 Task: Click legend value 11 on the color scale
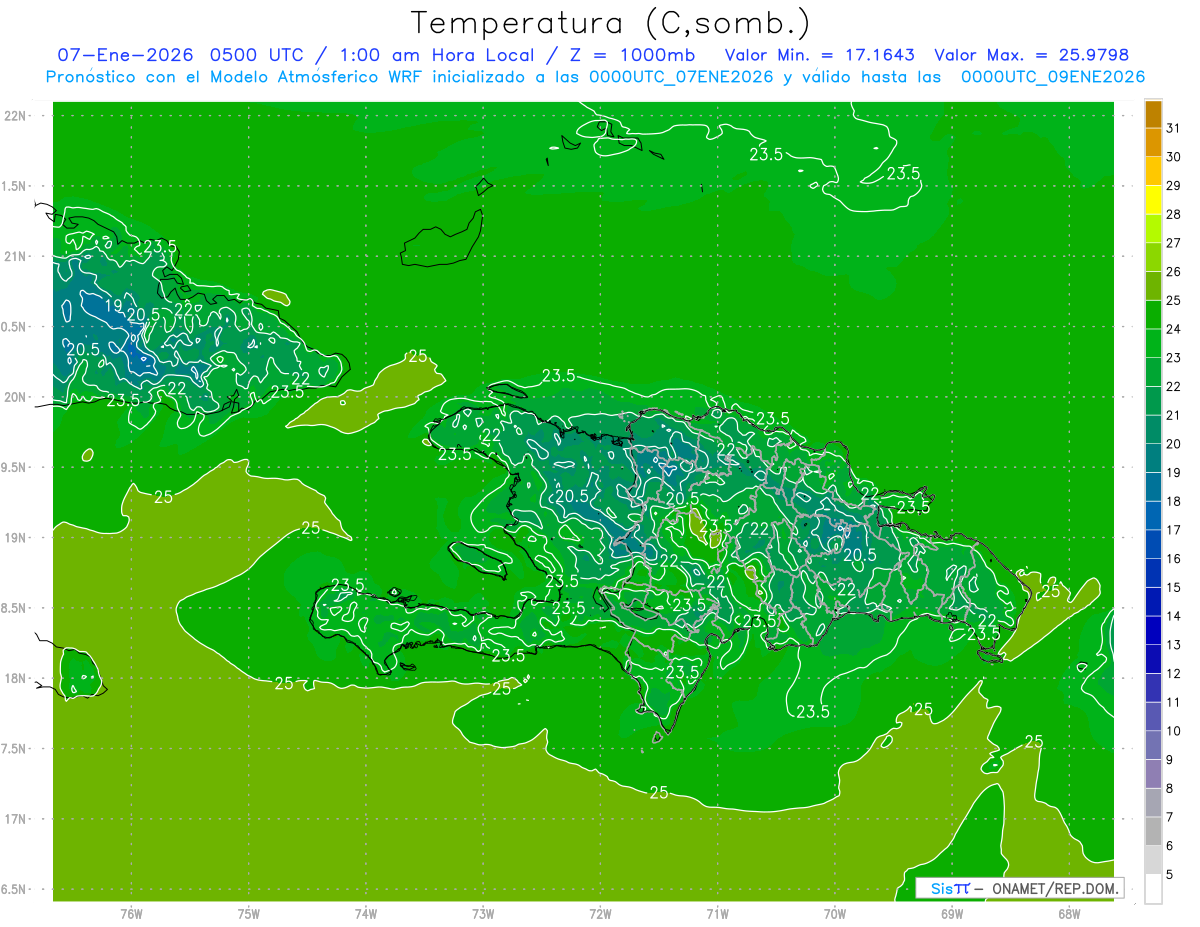[1173, 702]
